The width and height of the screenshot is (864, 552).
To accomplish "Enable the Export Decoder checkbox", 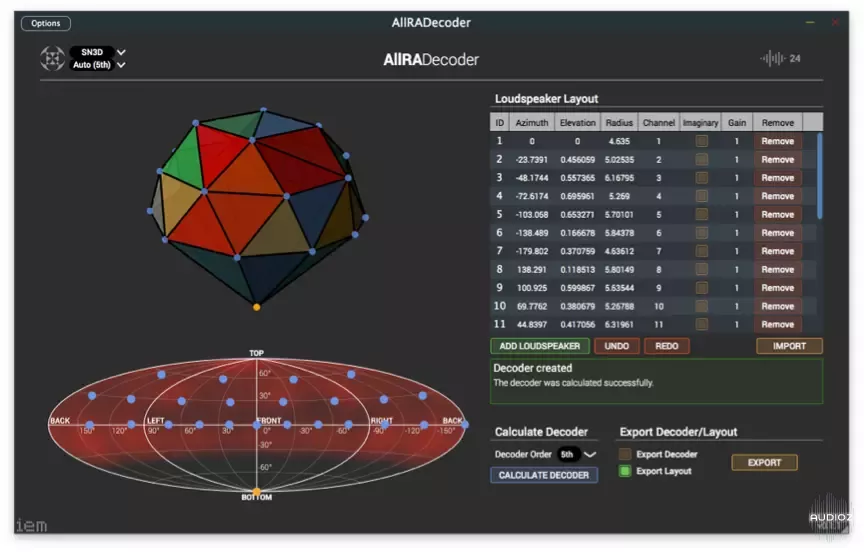I will pyautogui.click(x=625, y=454).
